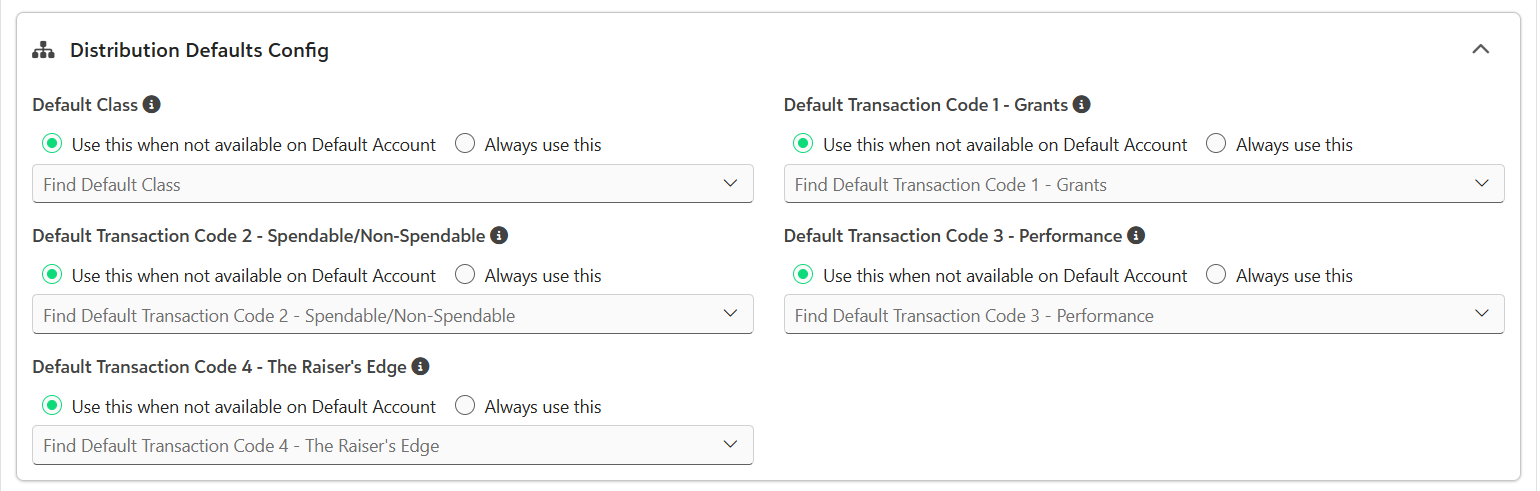This screenshot has width=1540, height=491.
Task: Click Find Default Transaction Code 4 Raiser's Edge field
Action: 393,446
